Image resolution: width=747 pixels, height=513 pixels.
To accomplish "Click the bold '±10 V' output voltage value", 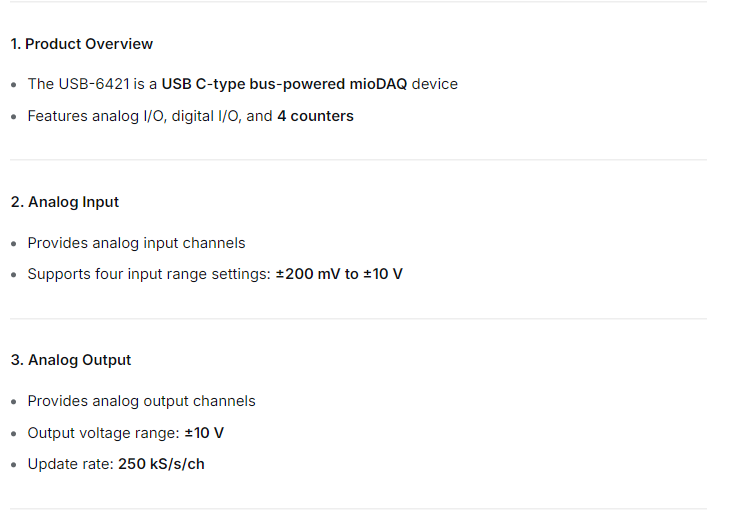I will coord(204,433).
